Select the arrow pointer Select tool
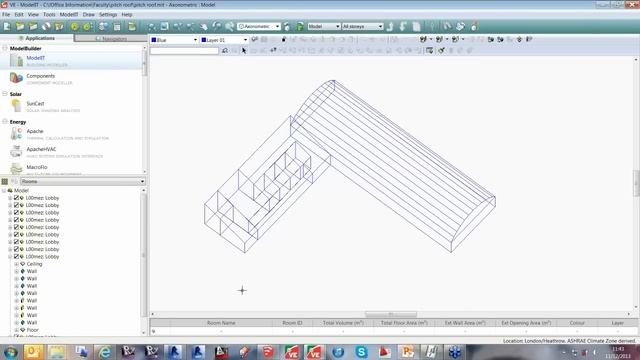The width and height of the screenshot is (640, 360). 244,51
